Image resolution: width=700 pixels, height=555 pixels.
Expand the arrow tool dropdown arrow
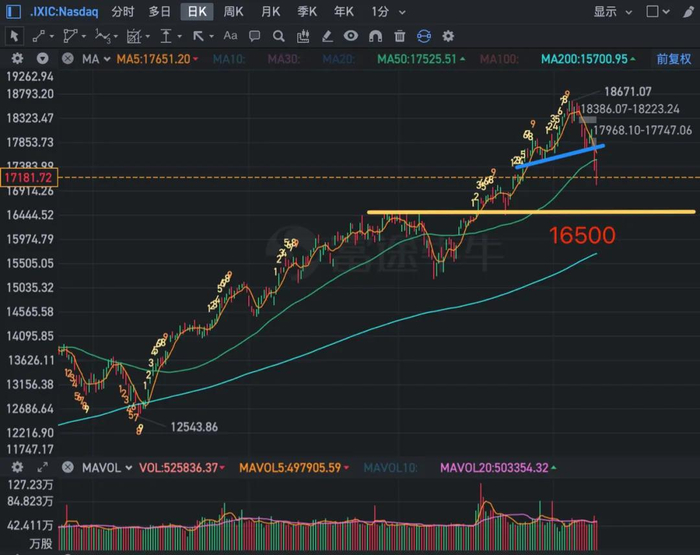[212, 37]
